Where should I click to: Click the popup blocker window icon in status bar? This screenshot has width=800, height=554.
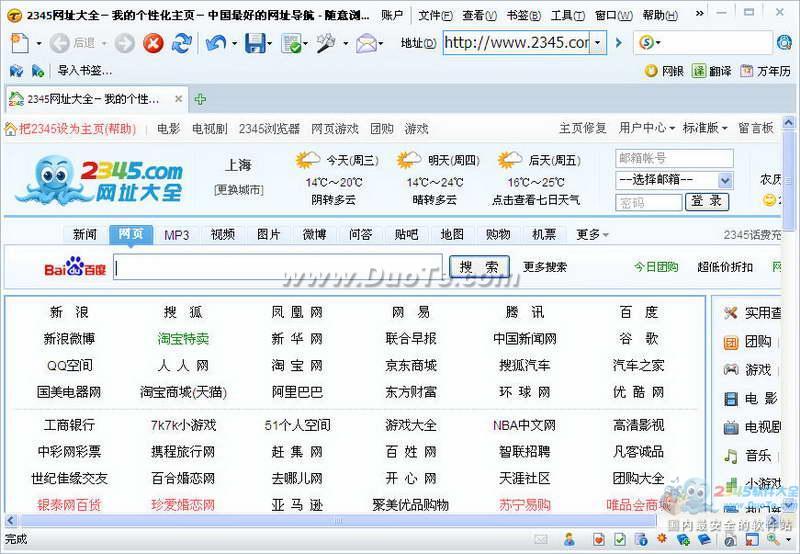click(752, 540)
